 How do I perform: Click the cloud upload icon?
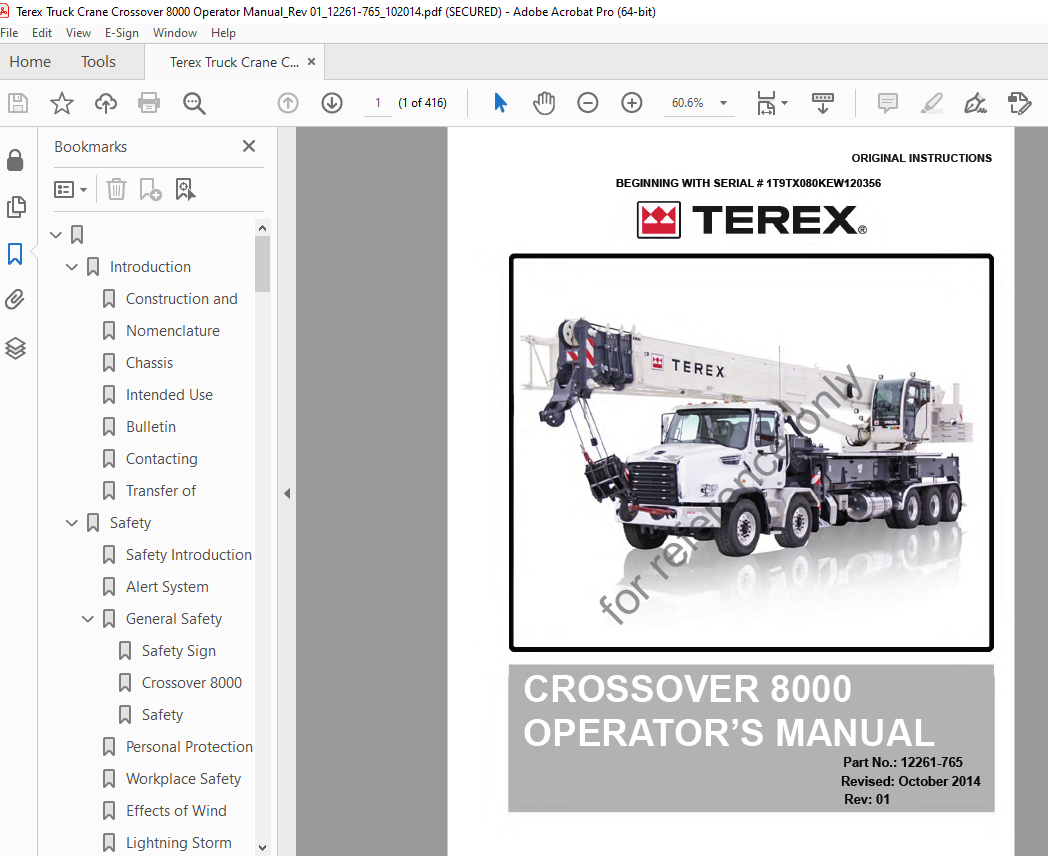(106, 103)
